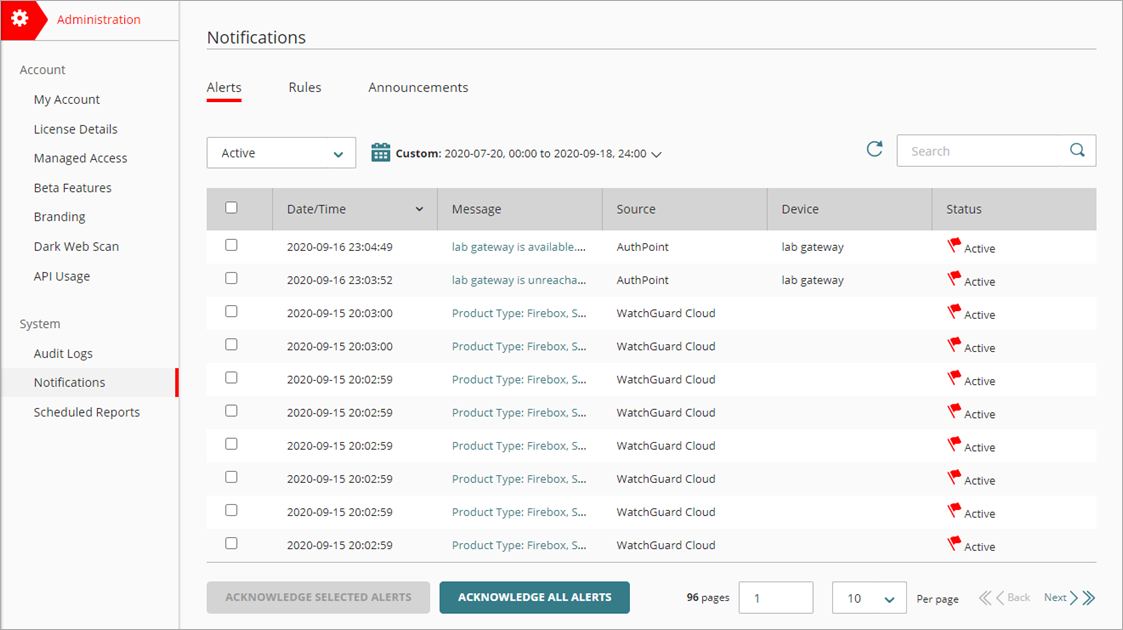
Task: Click ACKNOWLEDGE ALL ALERTS
Action: click(x=534, y=597)
